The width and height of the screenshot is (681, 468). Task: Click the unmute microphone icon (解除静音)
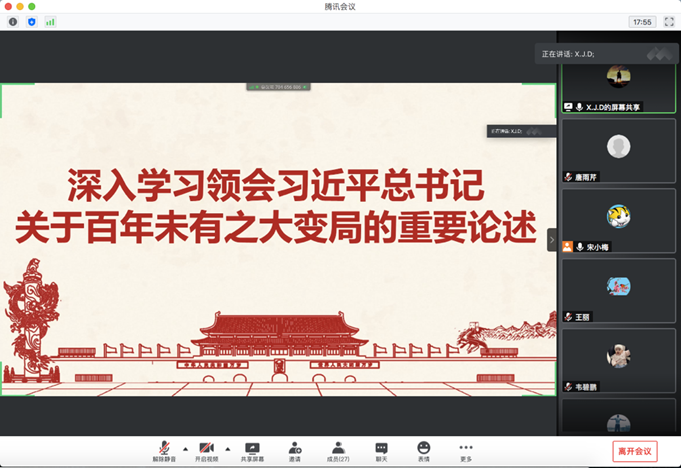click(163, 447)
